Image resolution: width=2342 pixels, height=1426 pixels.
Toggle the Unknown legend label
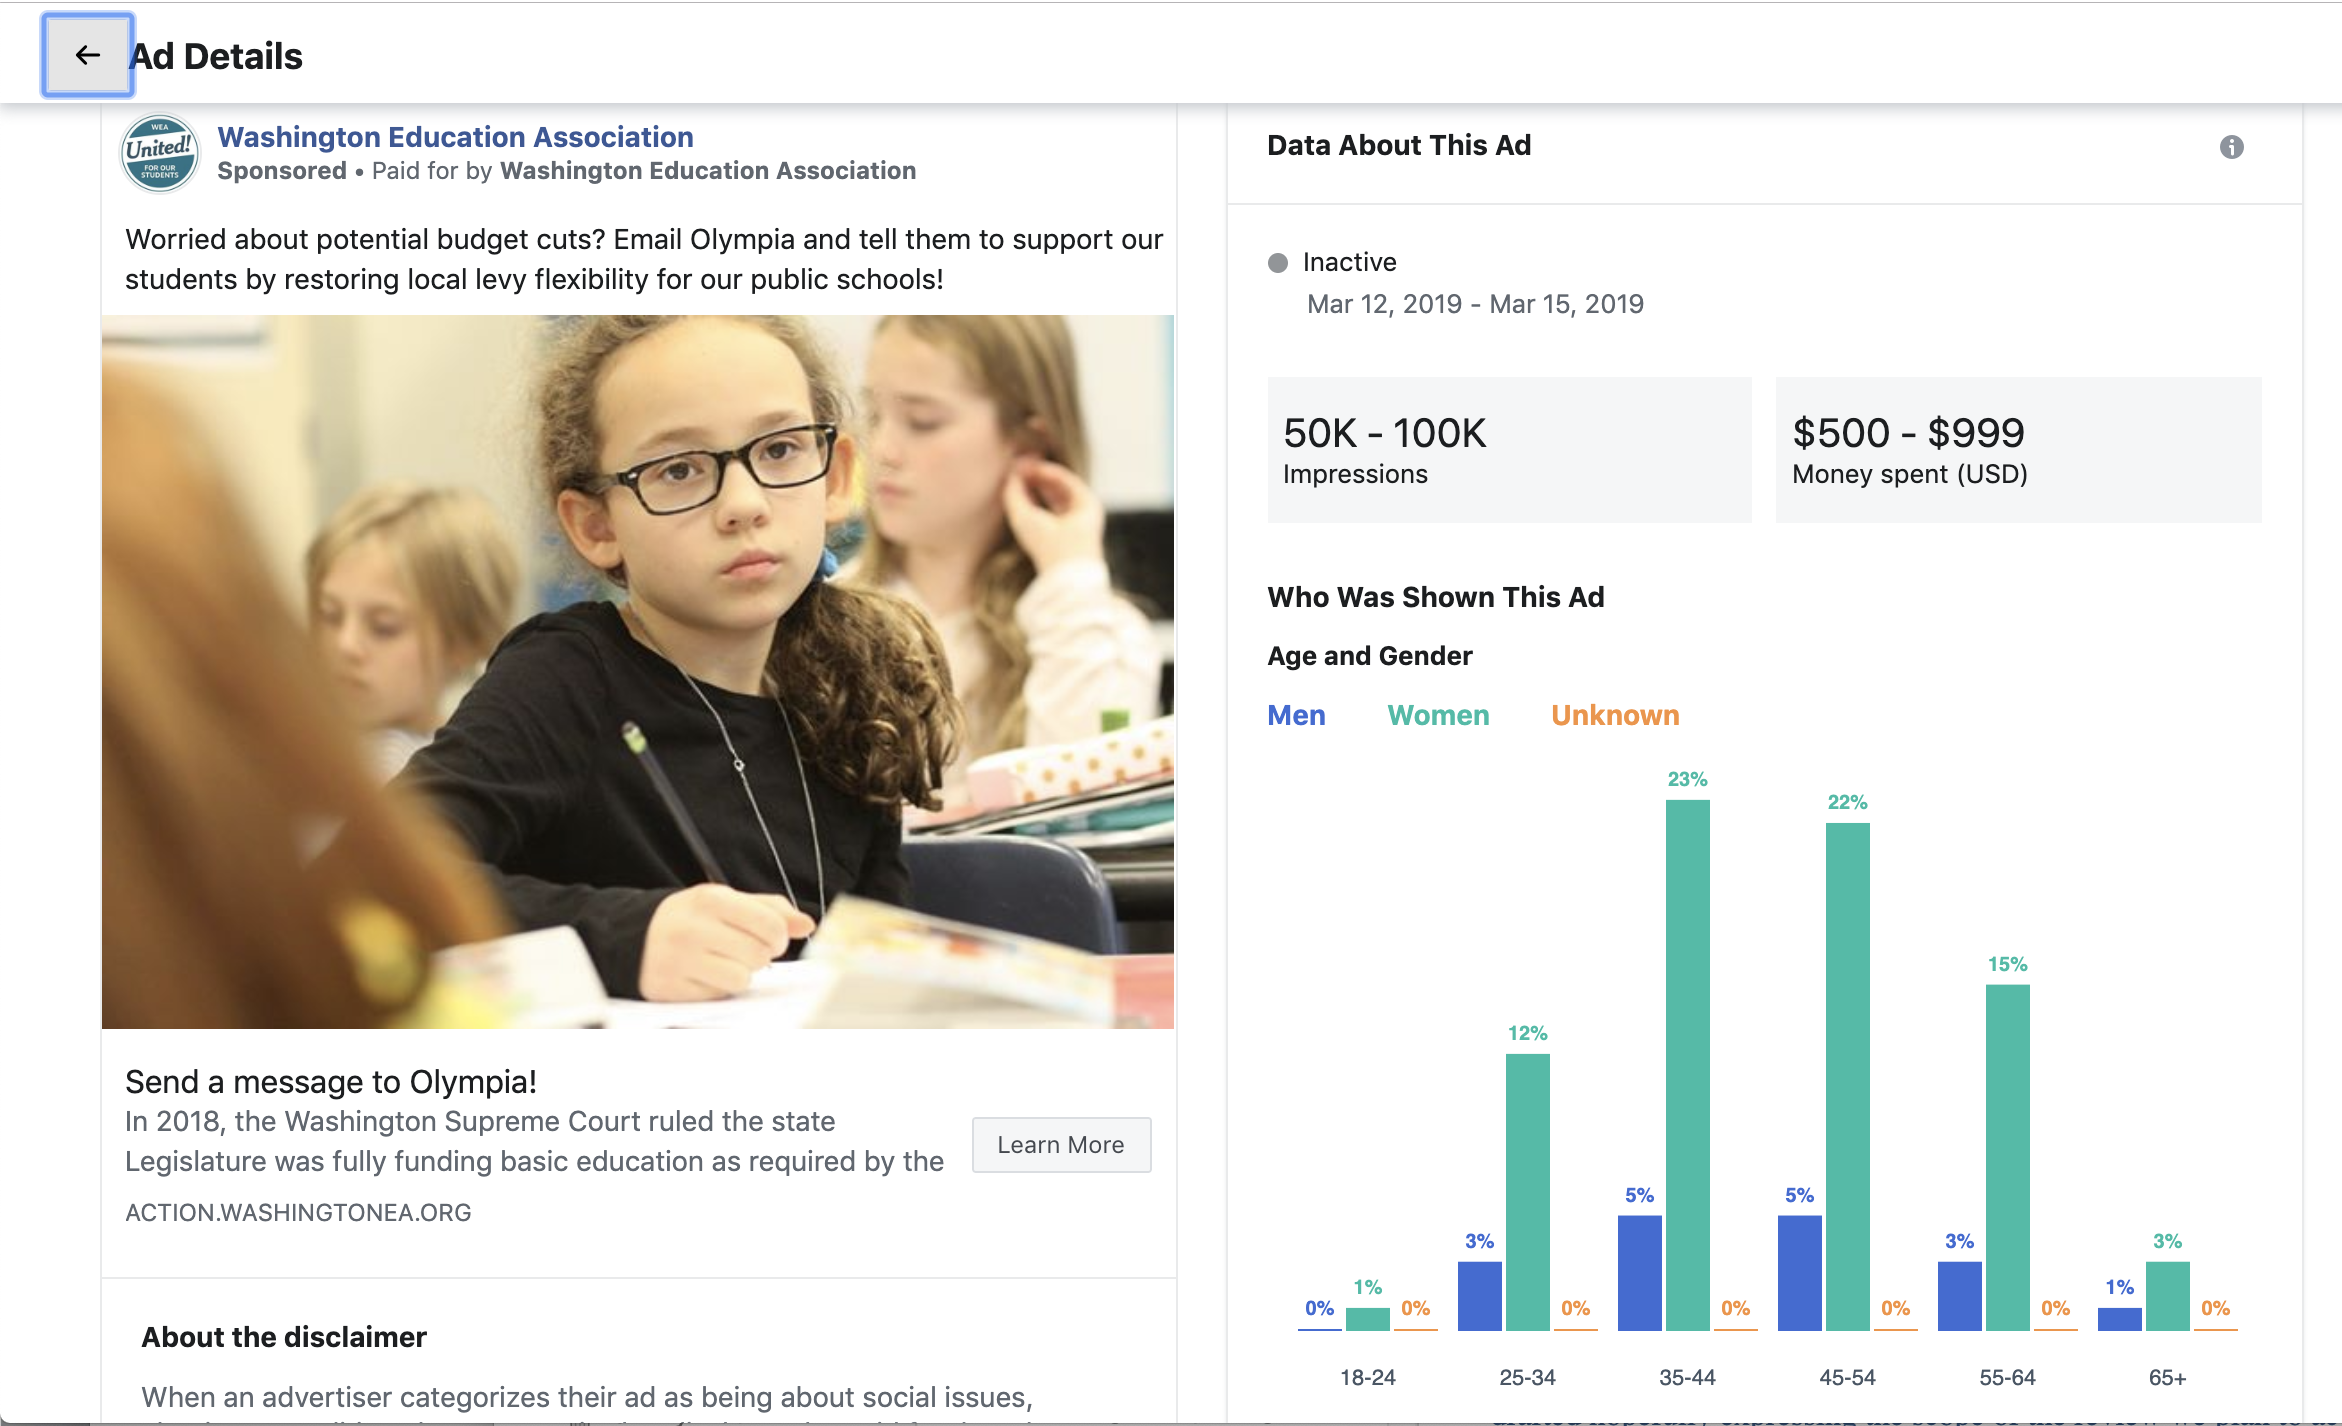tap(1615, 715)
